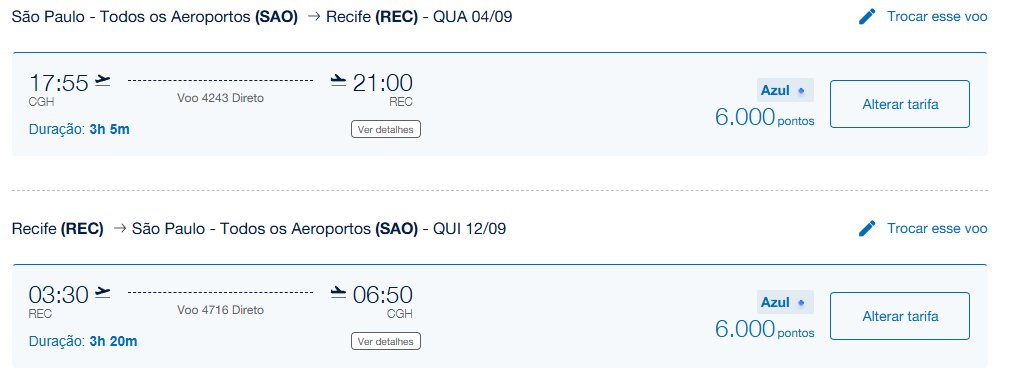This screenshot has height=374, width=1009.
Task: Click Alterar tarifa on return flight
Action: [900, 316]
